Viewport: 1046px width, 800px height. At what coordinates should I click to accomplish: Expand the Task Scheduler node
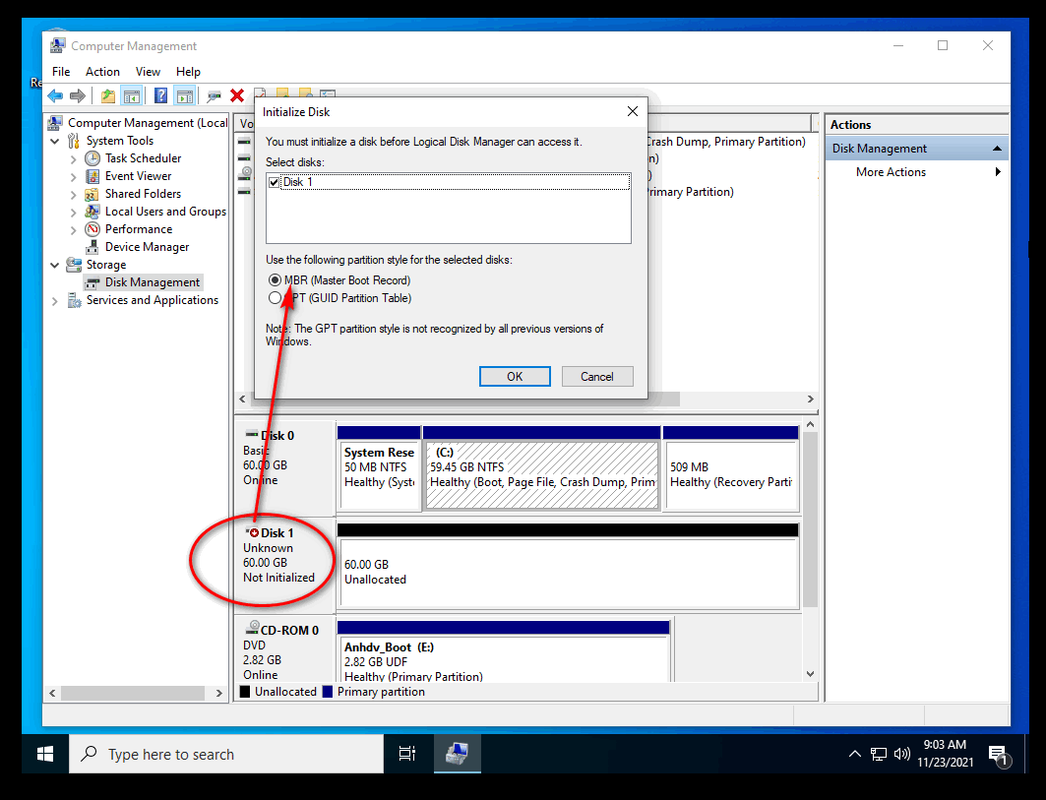click(73, 159)
